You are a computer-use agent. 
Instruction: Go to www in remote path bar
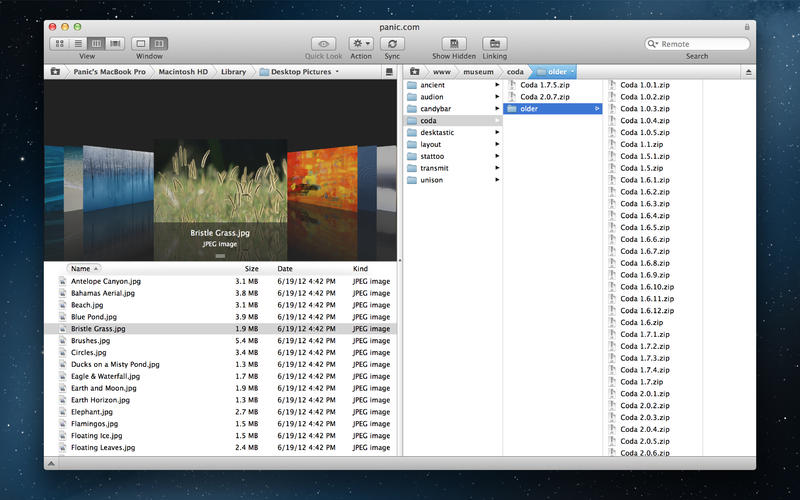pyautogui.click(x=442, y=72)
